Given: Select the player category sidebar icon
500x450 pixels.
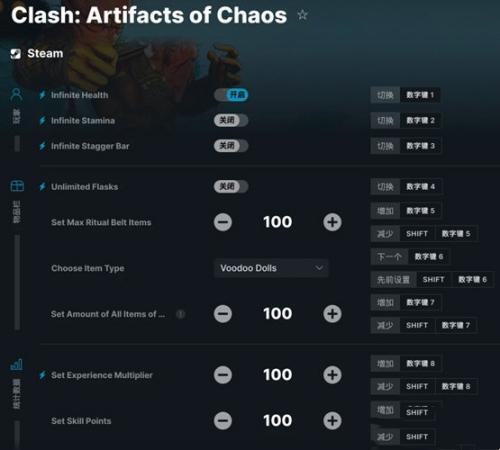Looking at the screenshot, I should [17, 95].
